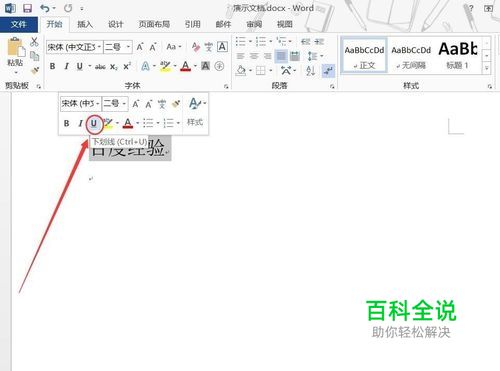500x371 pixels.
Task: Switch to the 页面布局 tab
Action: click(x=154, y=24)
